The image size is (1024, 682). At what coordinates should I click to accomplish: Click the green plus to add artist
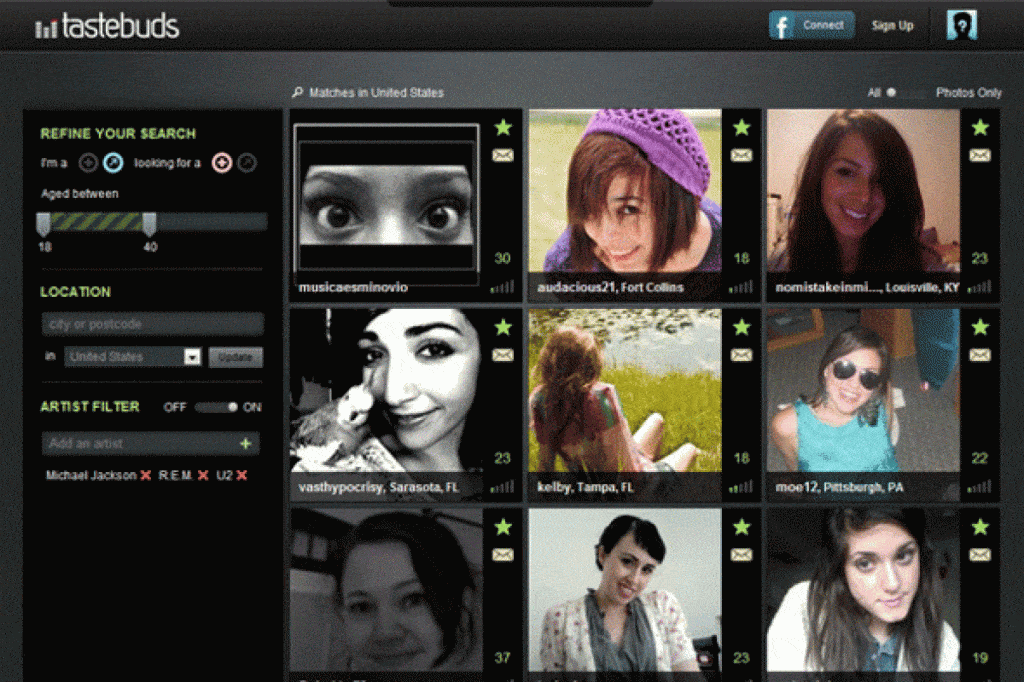[246, 443]
